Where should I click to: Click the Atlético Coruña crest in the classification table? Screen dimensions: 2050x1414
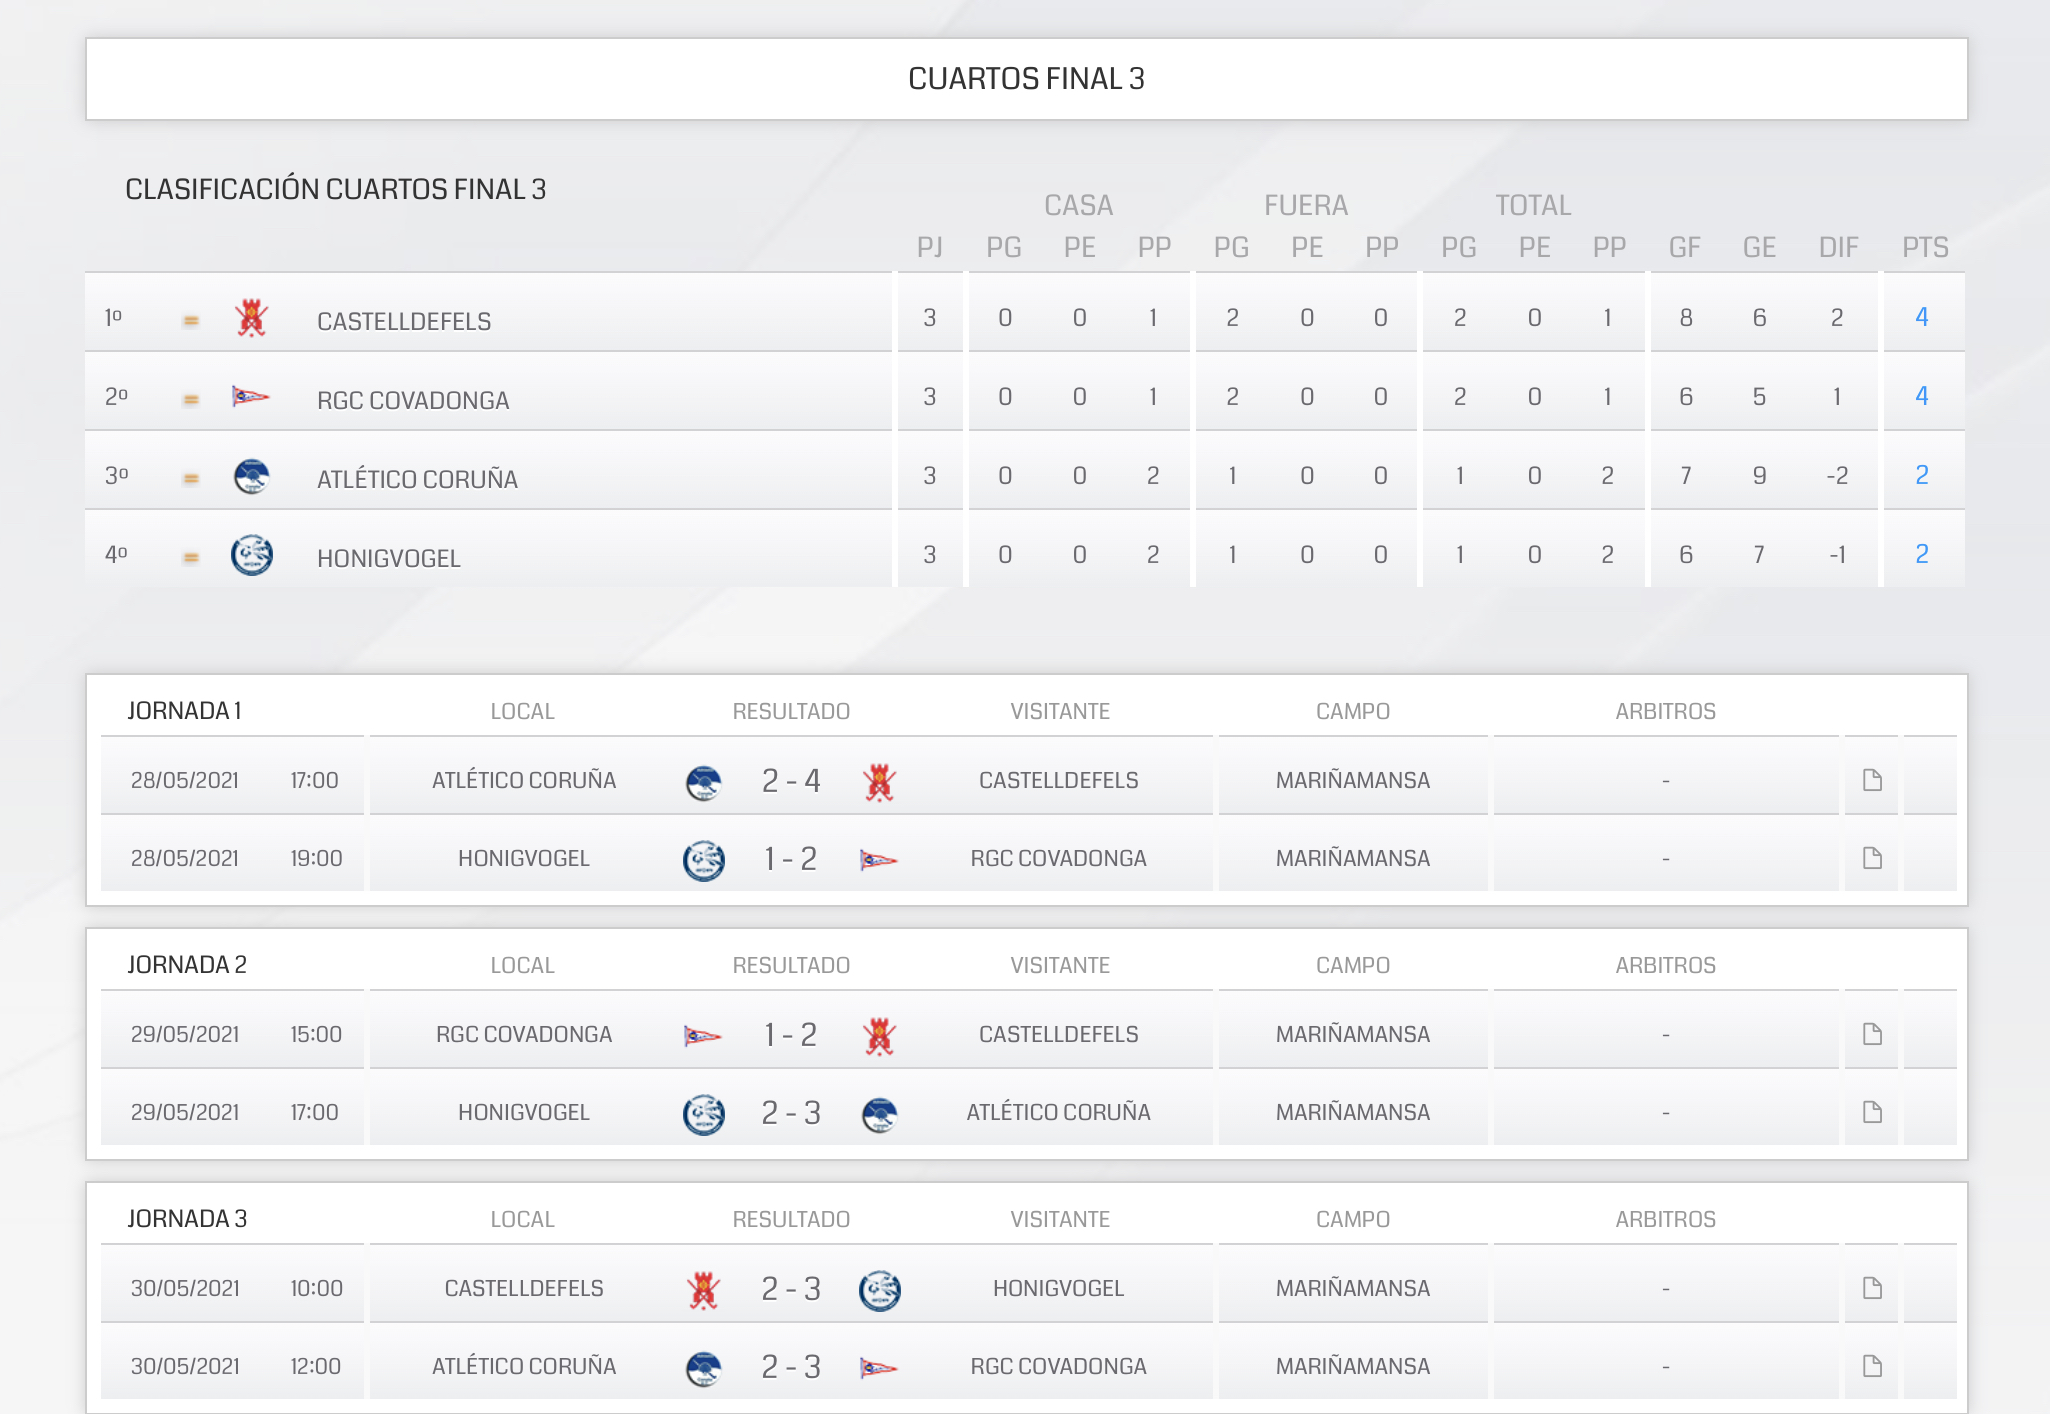click(x=251, y=476)
